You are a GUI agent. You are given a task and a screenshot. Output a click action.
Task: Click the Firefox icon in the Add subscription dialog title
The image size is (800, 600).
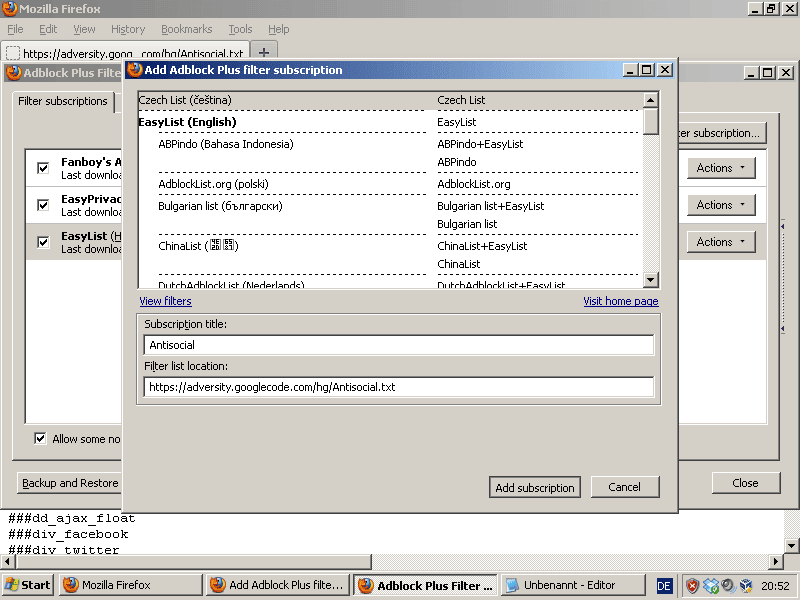point(135,70)
